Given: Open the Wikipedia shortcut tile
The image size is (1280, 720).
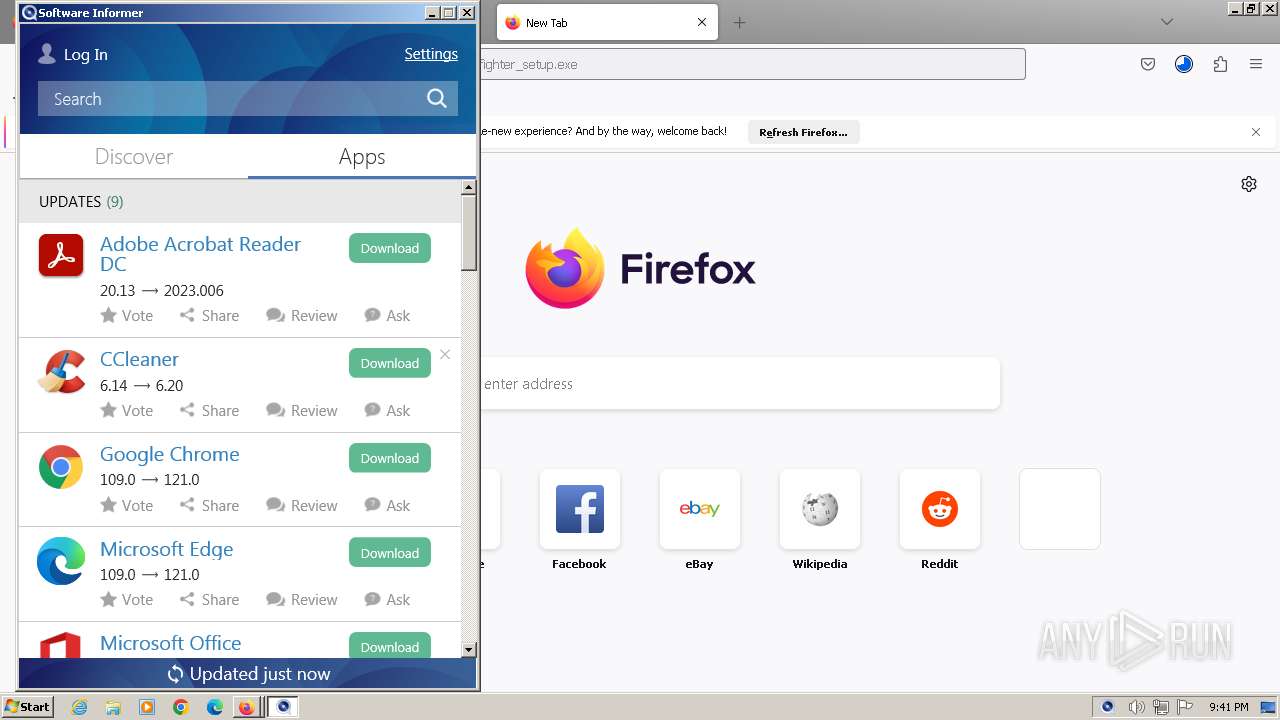Looking at the screenshot, I should [x=820, y=509].
